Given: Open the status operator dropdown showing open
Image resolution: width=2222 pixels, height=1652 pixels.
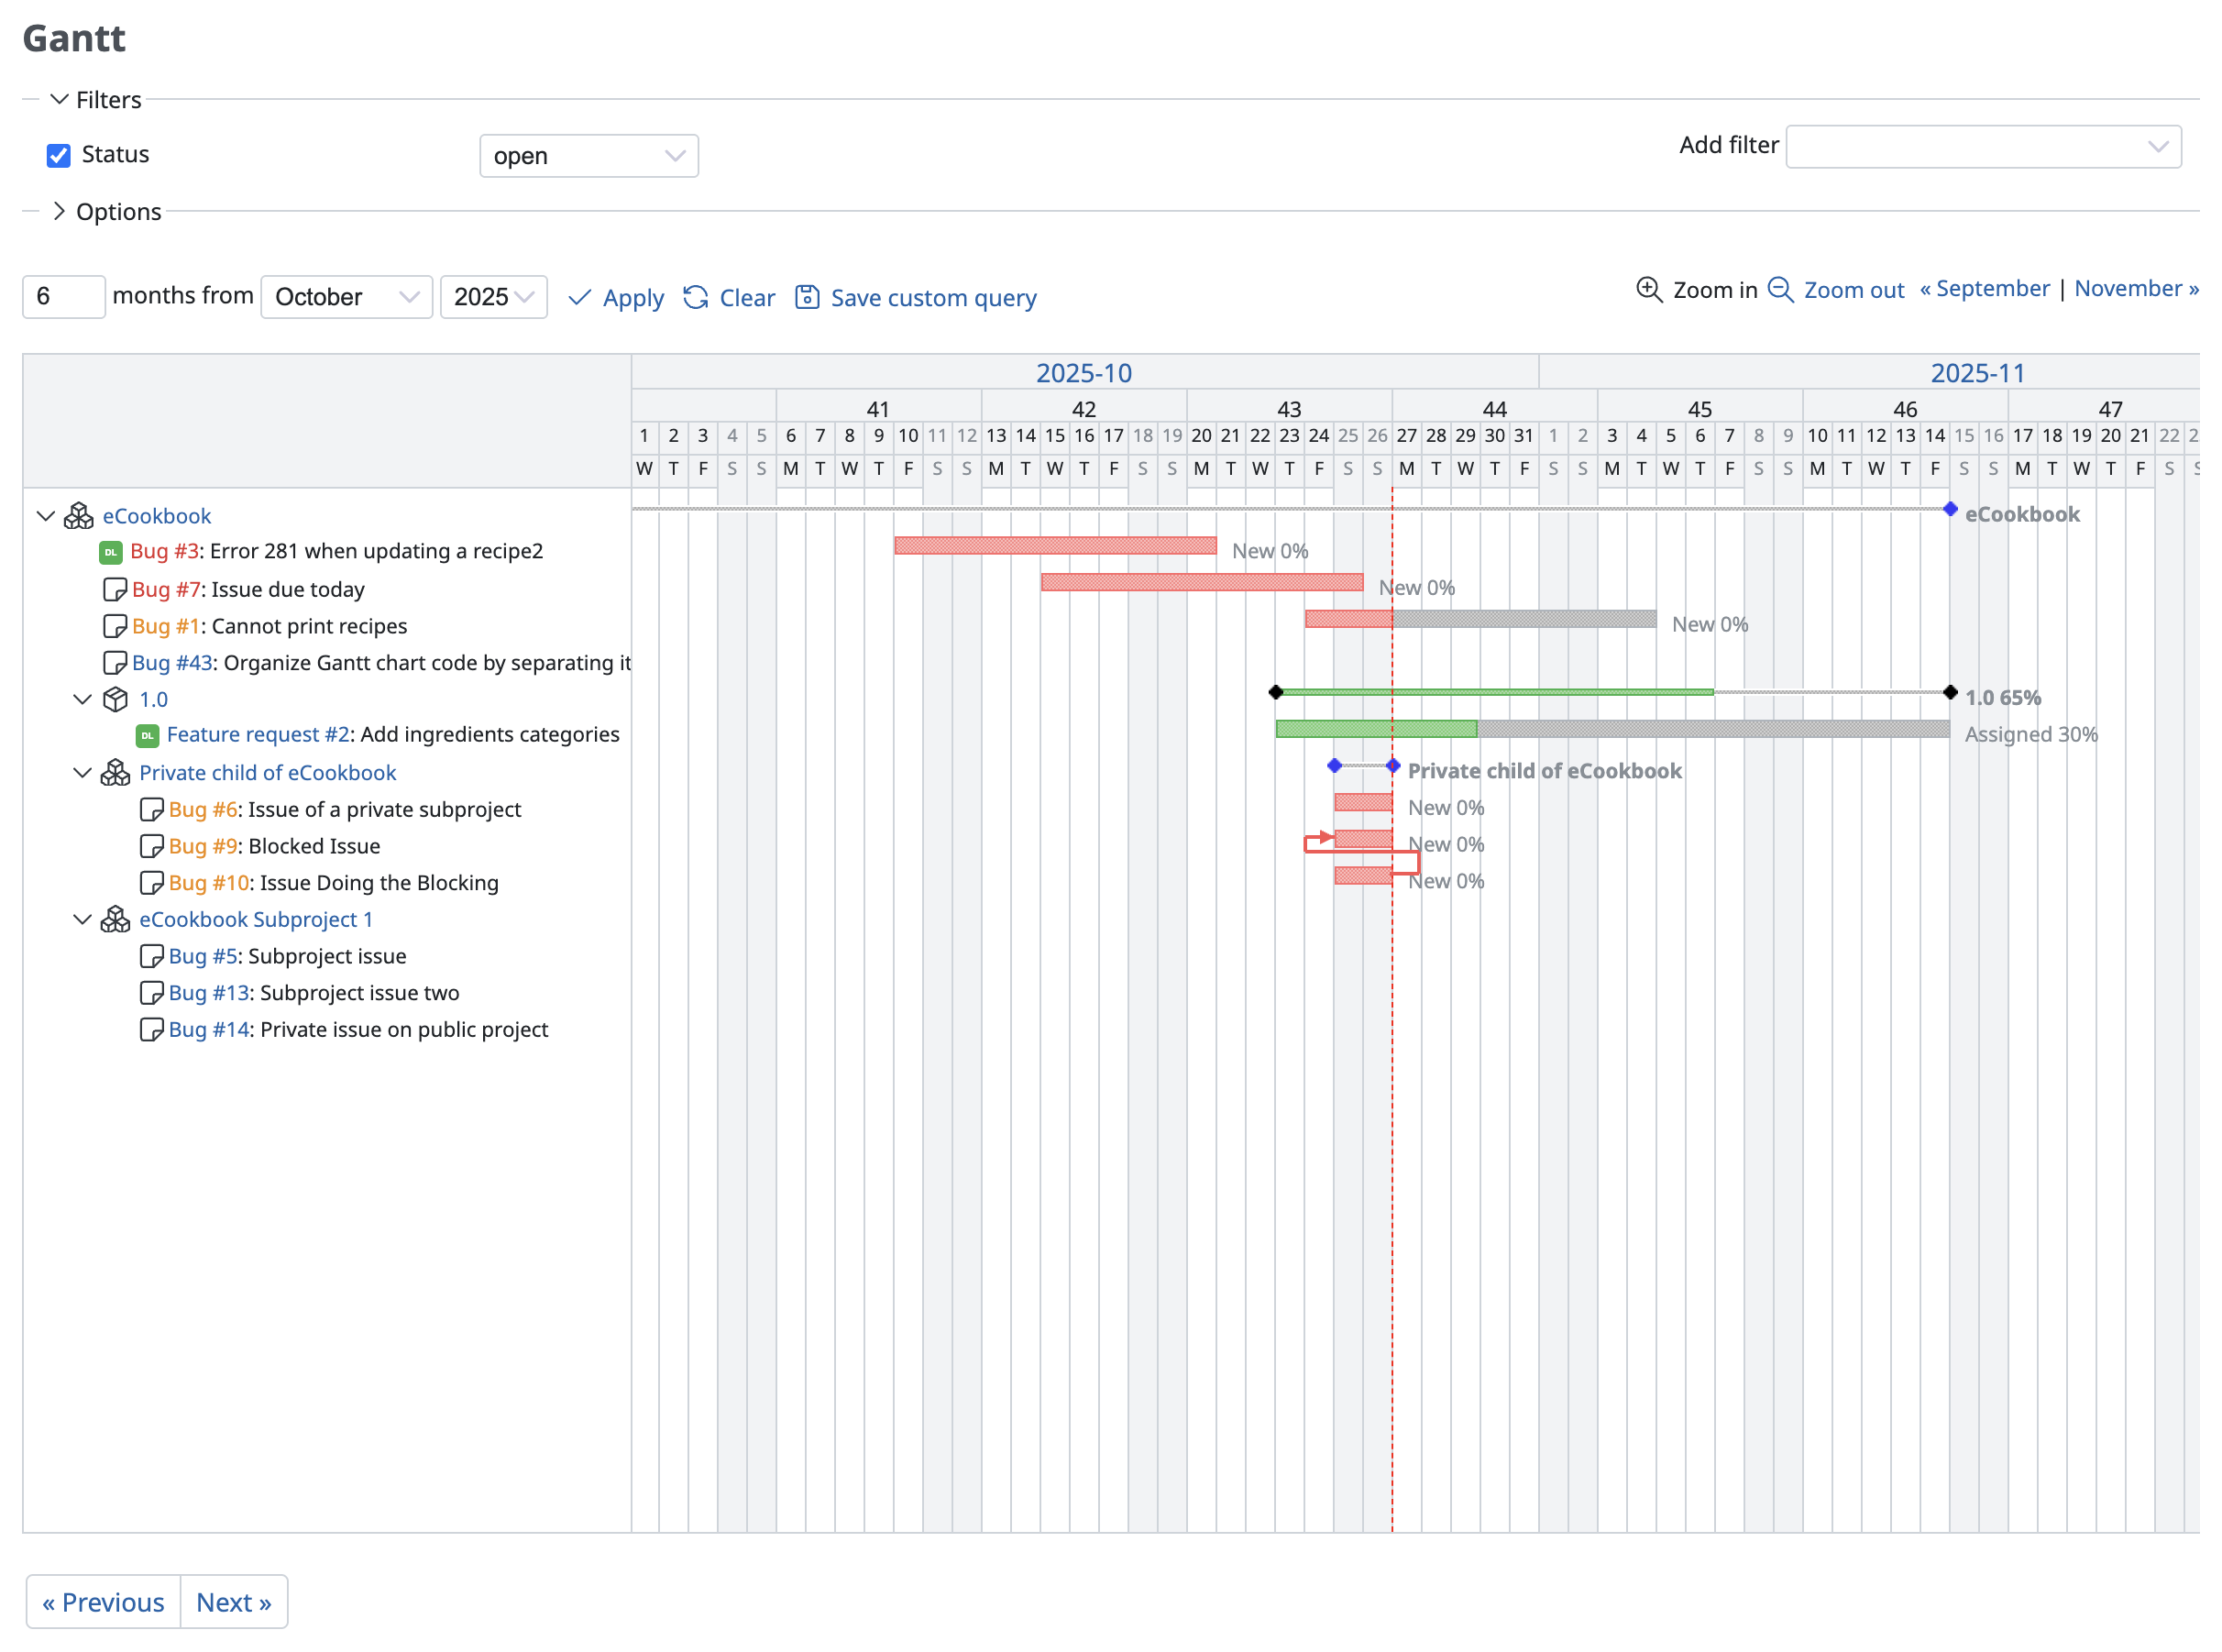Looking at the screenshot, I should (x=588, y=156).
